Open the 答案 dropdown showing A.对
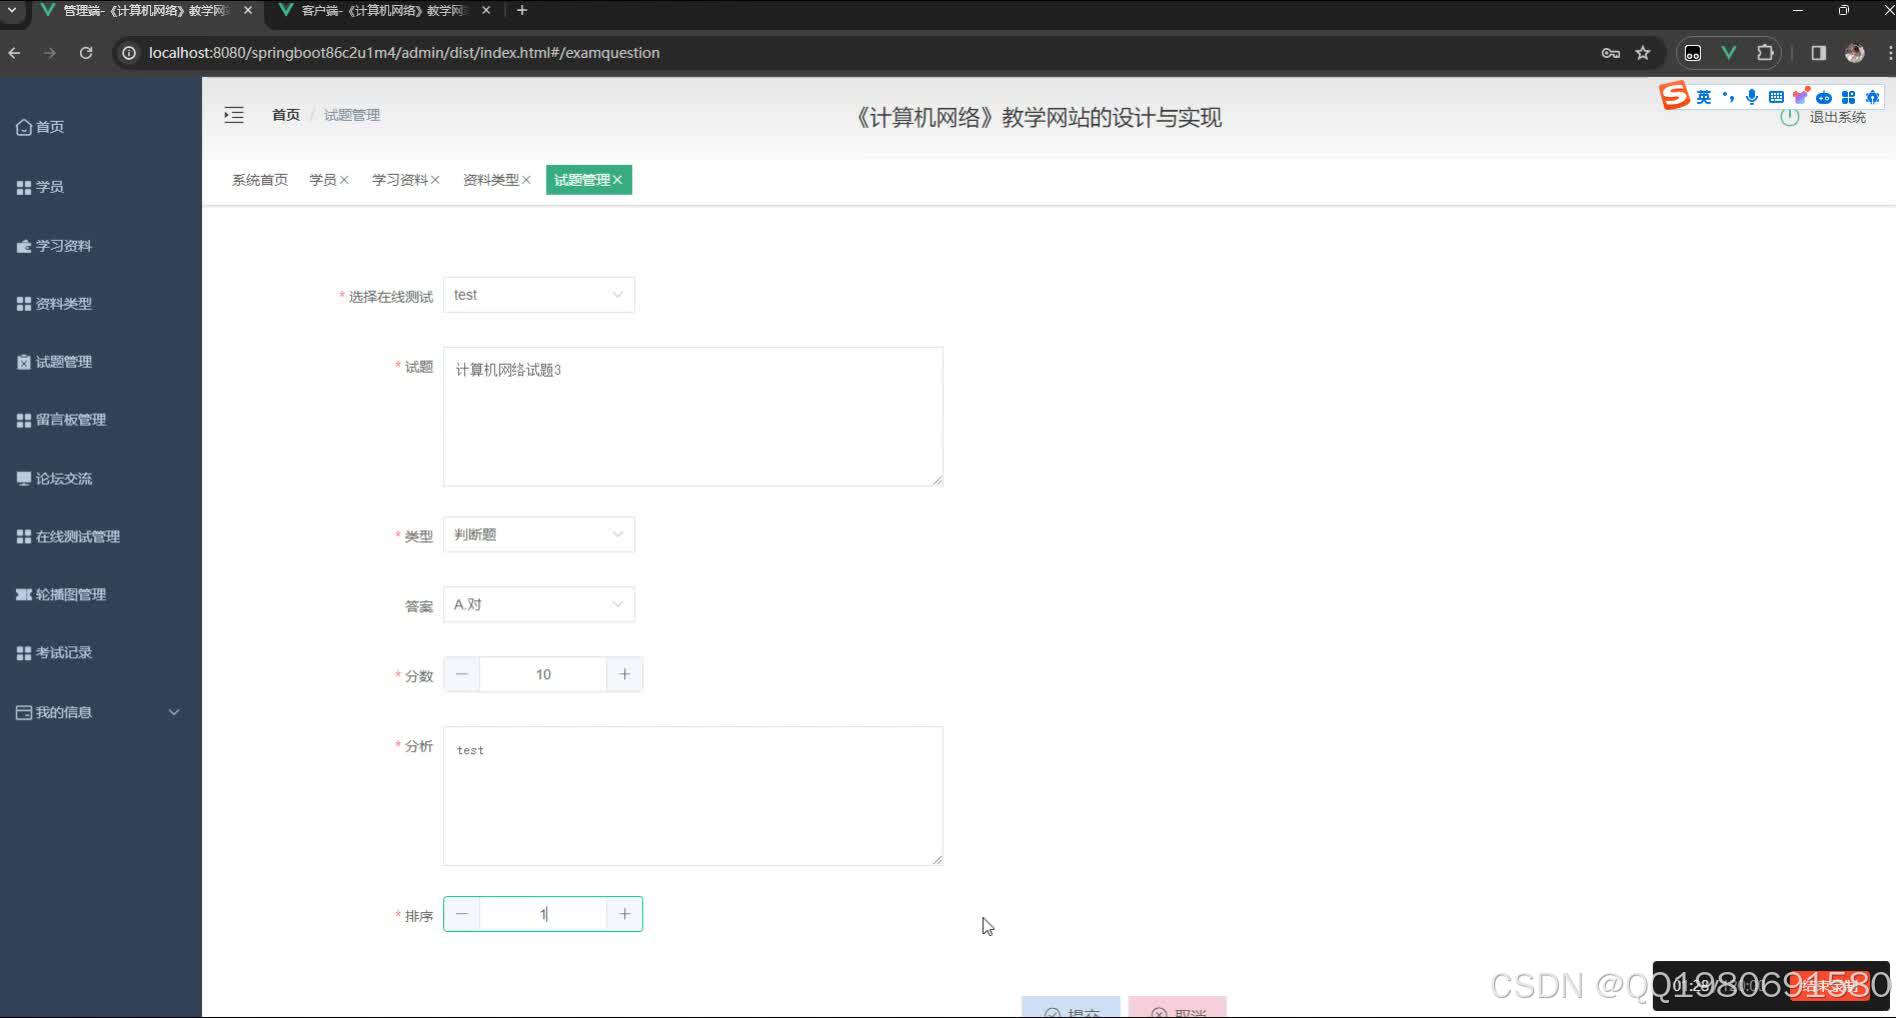Viewport: 1896px width, 1018px height. pyautogui.click(x=539, y=605)
